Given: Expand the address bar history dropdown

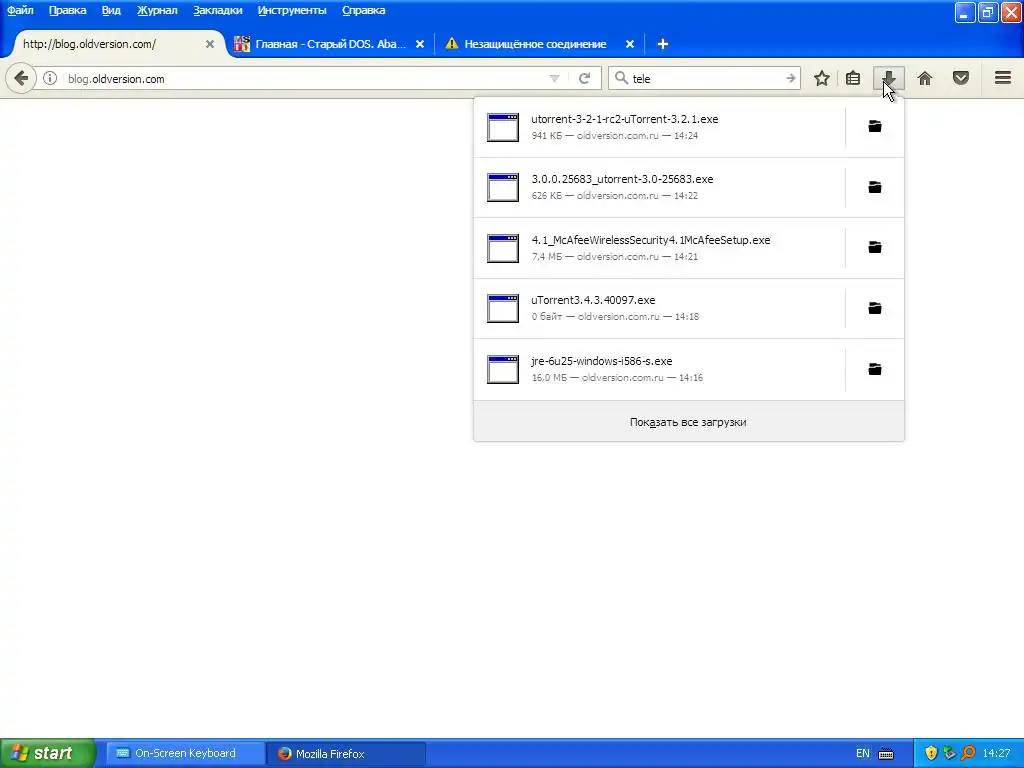Looking at the screenshot, I should (x=554, y=78).
